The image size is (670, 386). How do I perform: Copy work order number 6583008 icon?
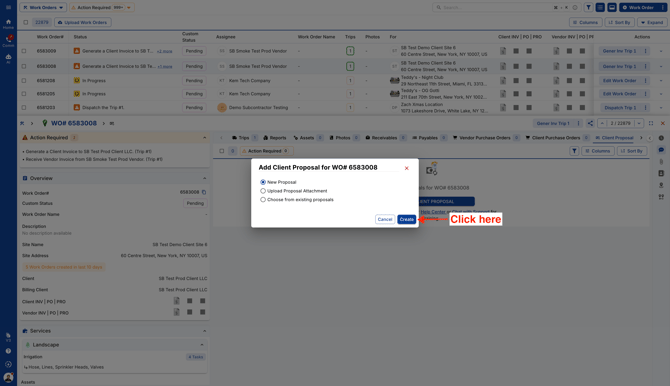tap(204, 192)
